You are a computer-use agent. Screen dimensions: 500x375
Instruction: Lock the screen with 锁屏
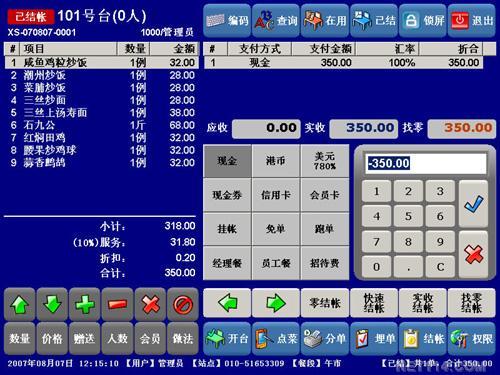pos(423,21)
